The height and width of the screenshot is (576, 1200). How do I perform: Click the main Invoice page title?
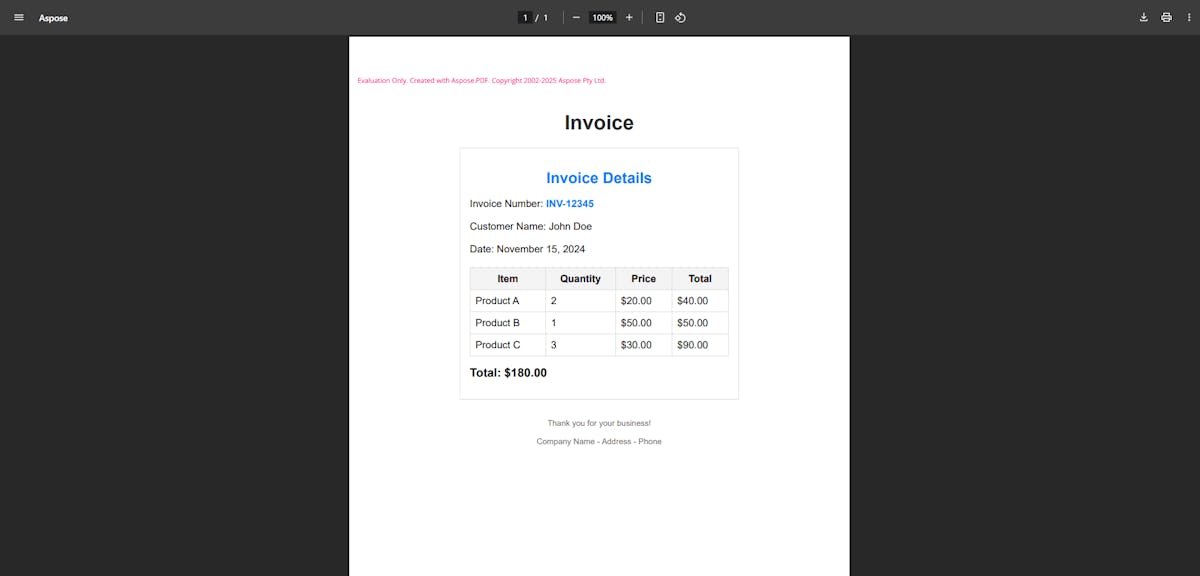(598, 123)
